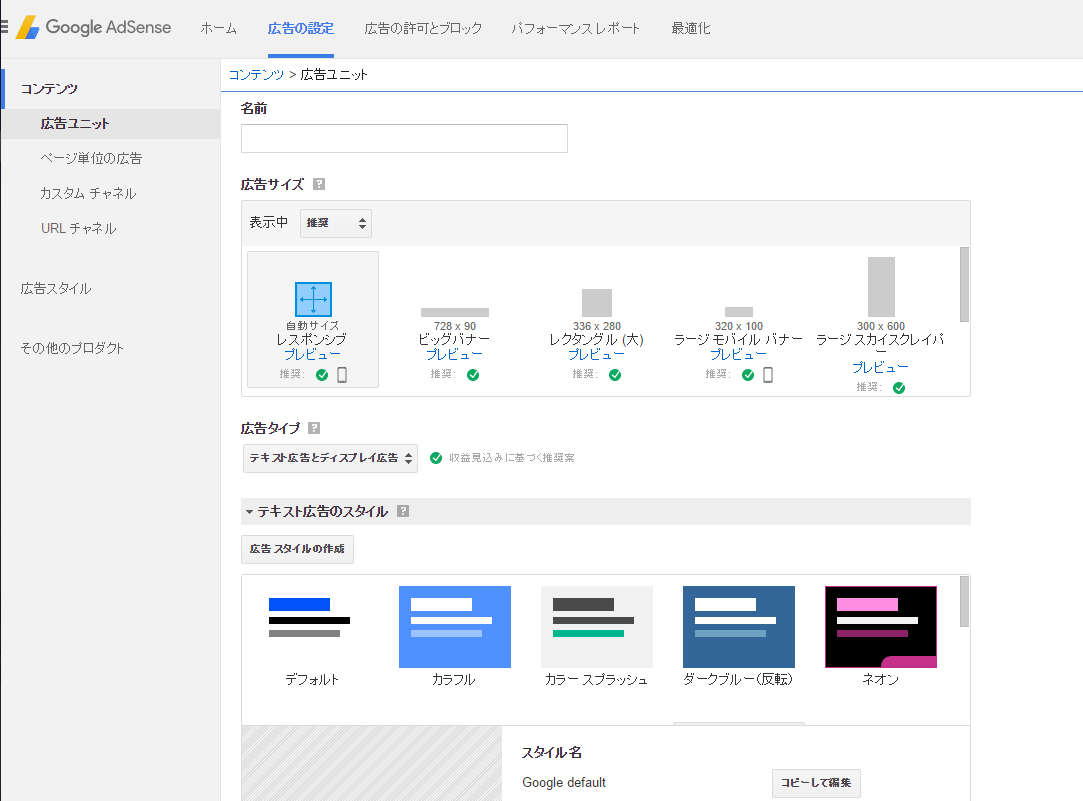Click プレビュー link under ビッグバナー
Image resolution: width=1083 pixels, height=801 pixels.
click(x=454, y=354)
